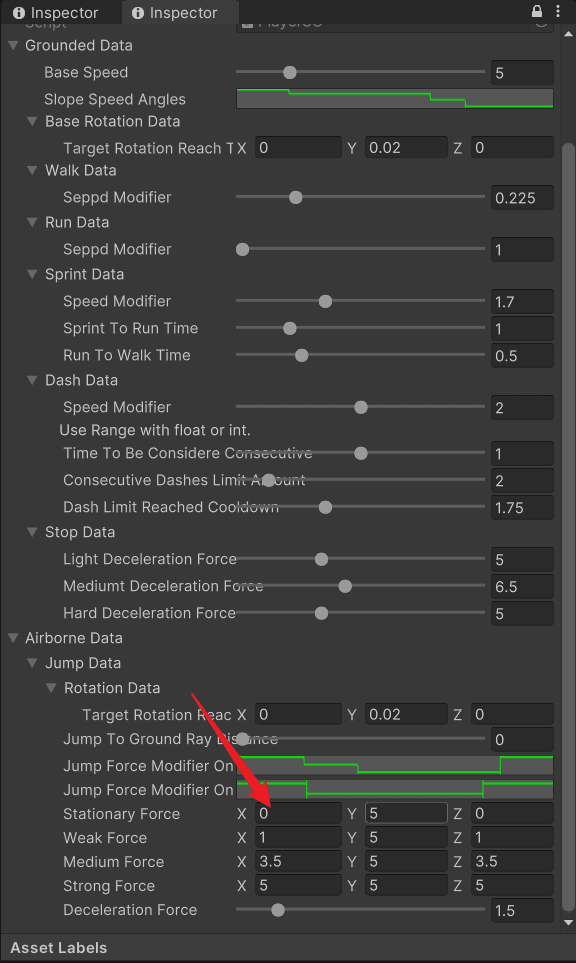Click the Deceleration Force slider handle

[278, 910]
